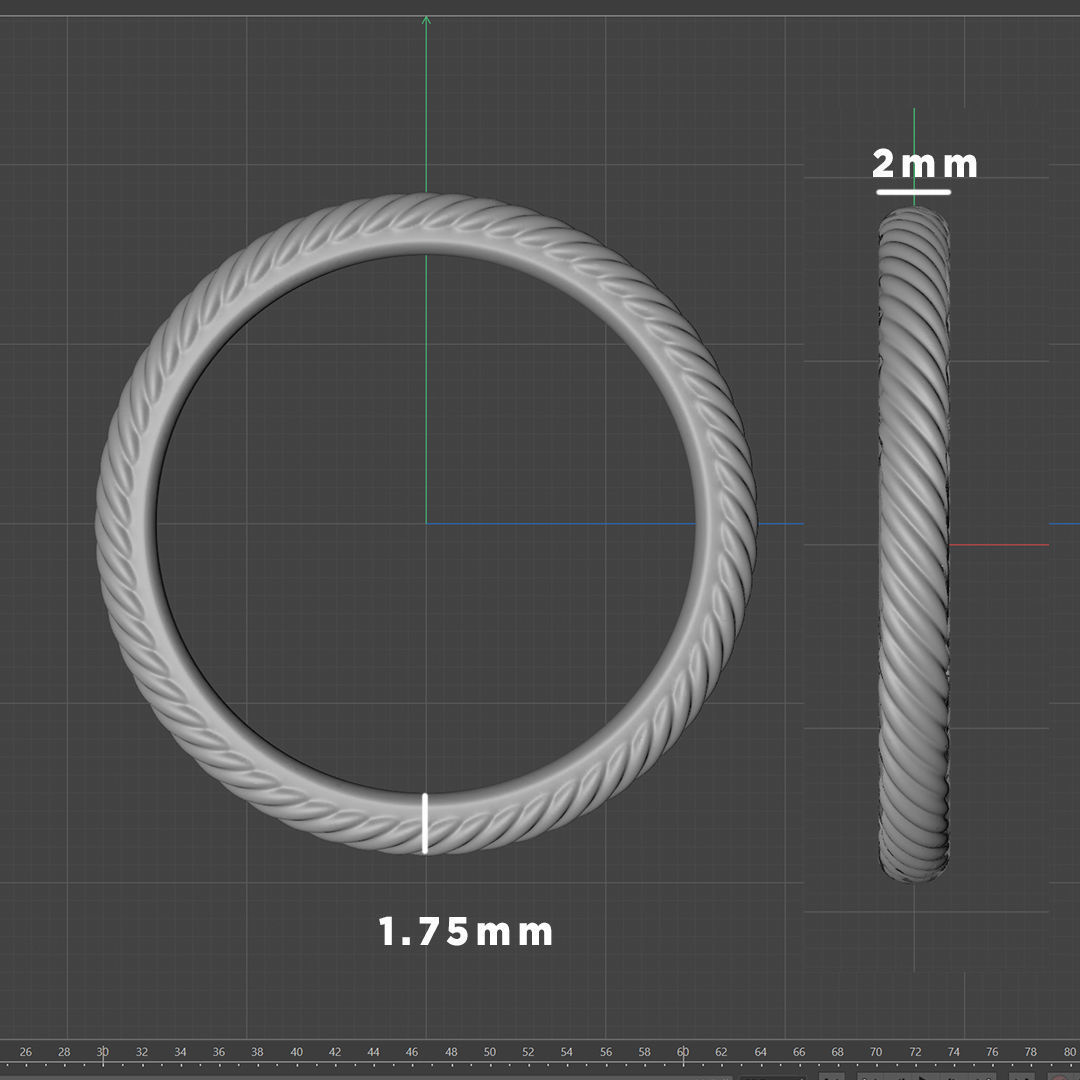
Task: Place the playhead at frame 48
Action: point(451,1052)
